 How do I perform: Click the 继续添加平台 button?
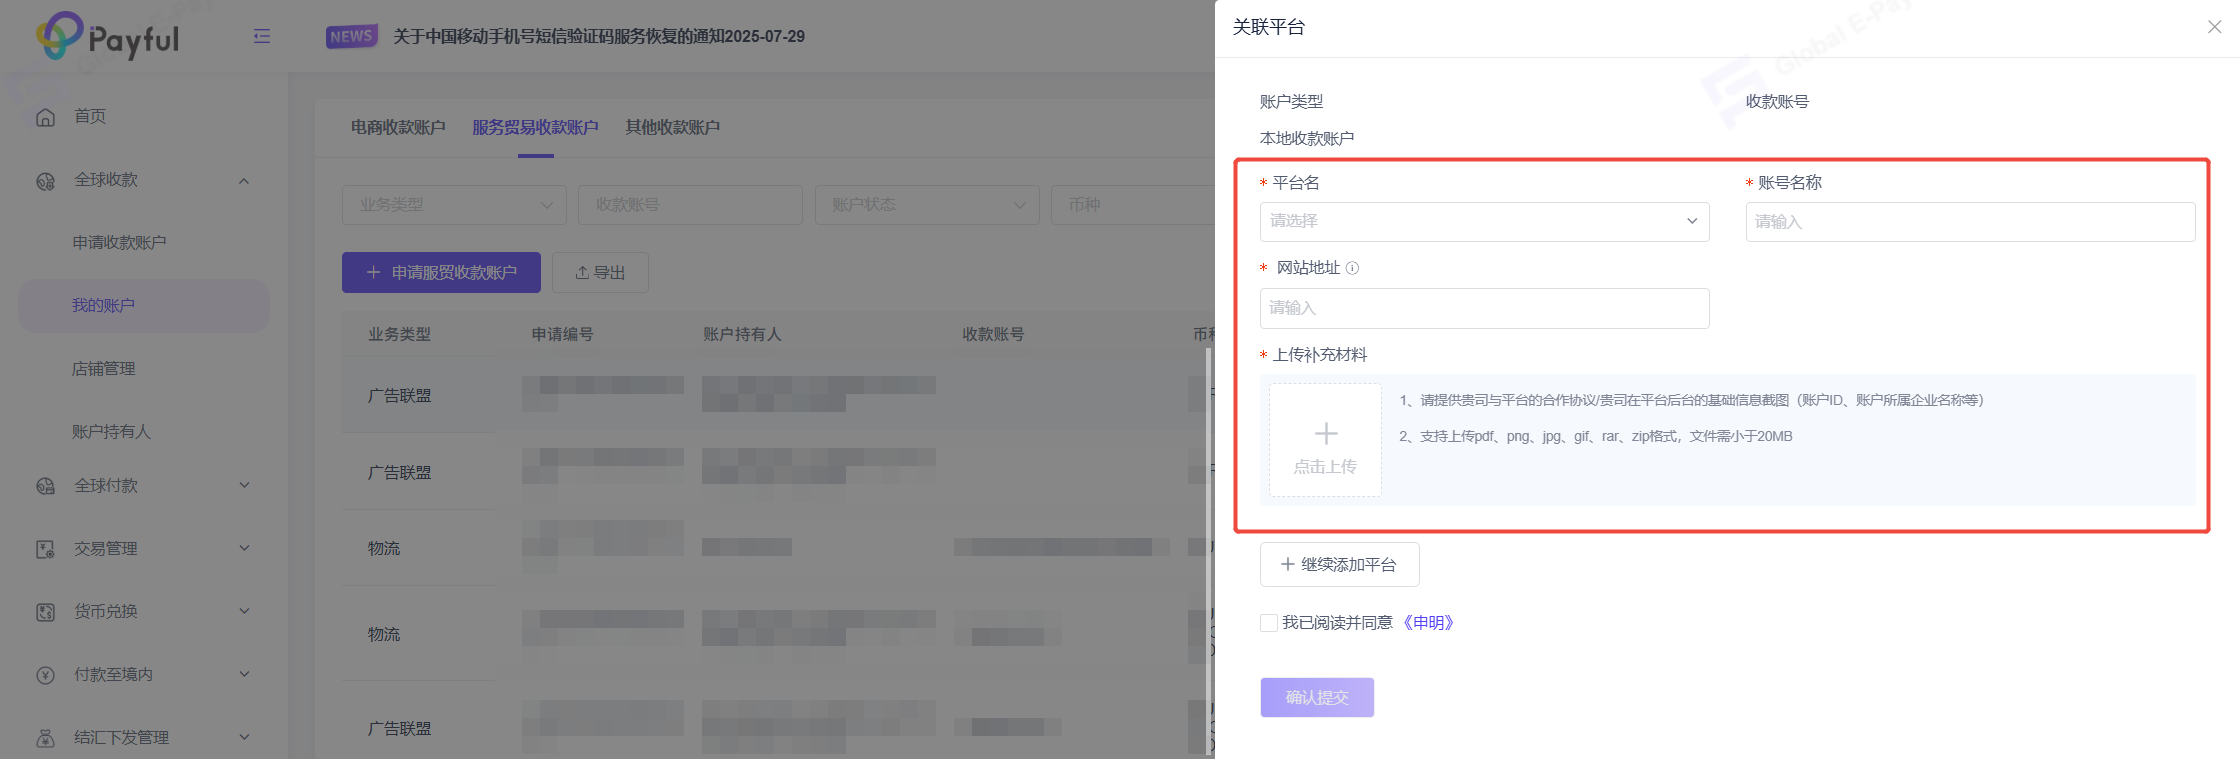coord(1339,565)
